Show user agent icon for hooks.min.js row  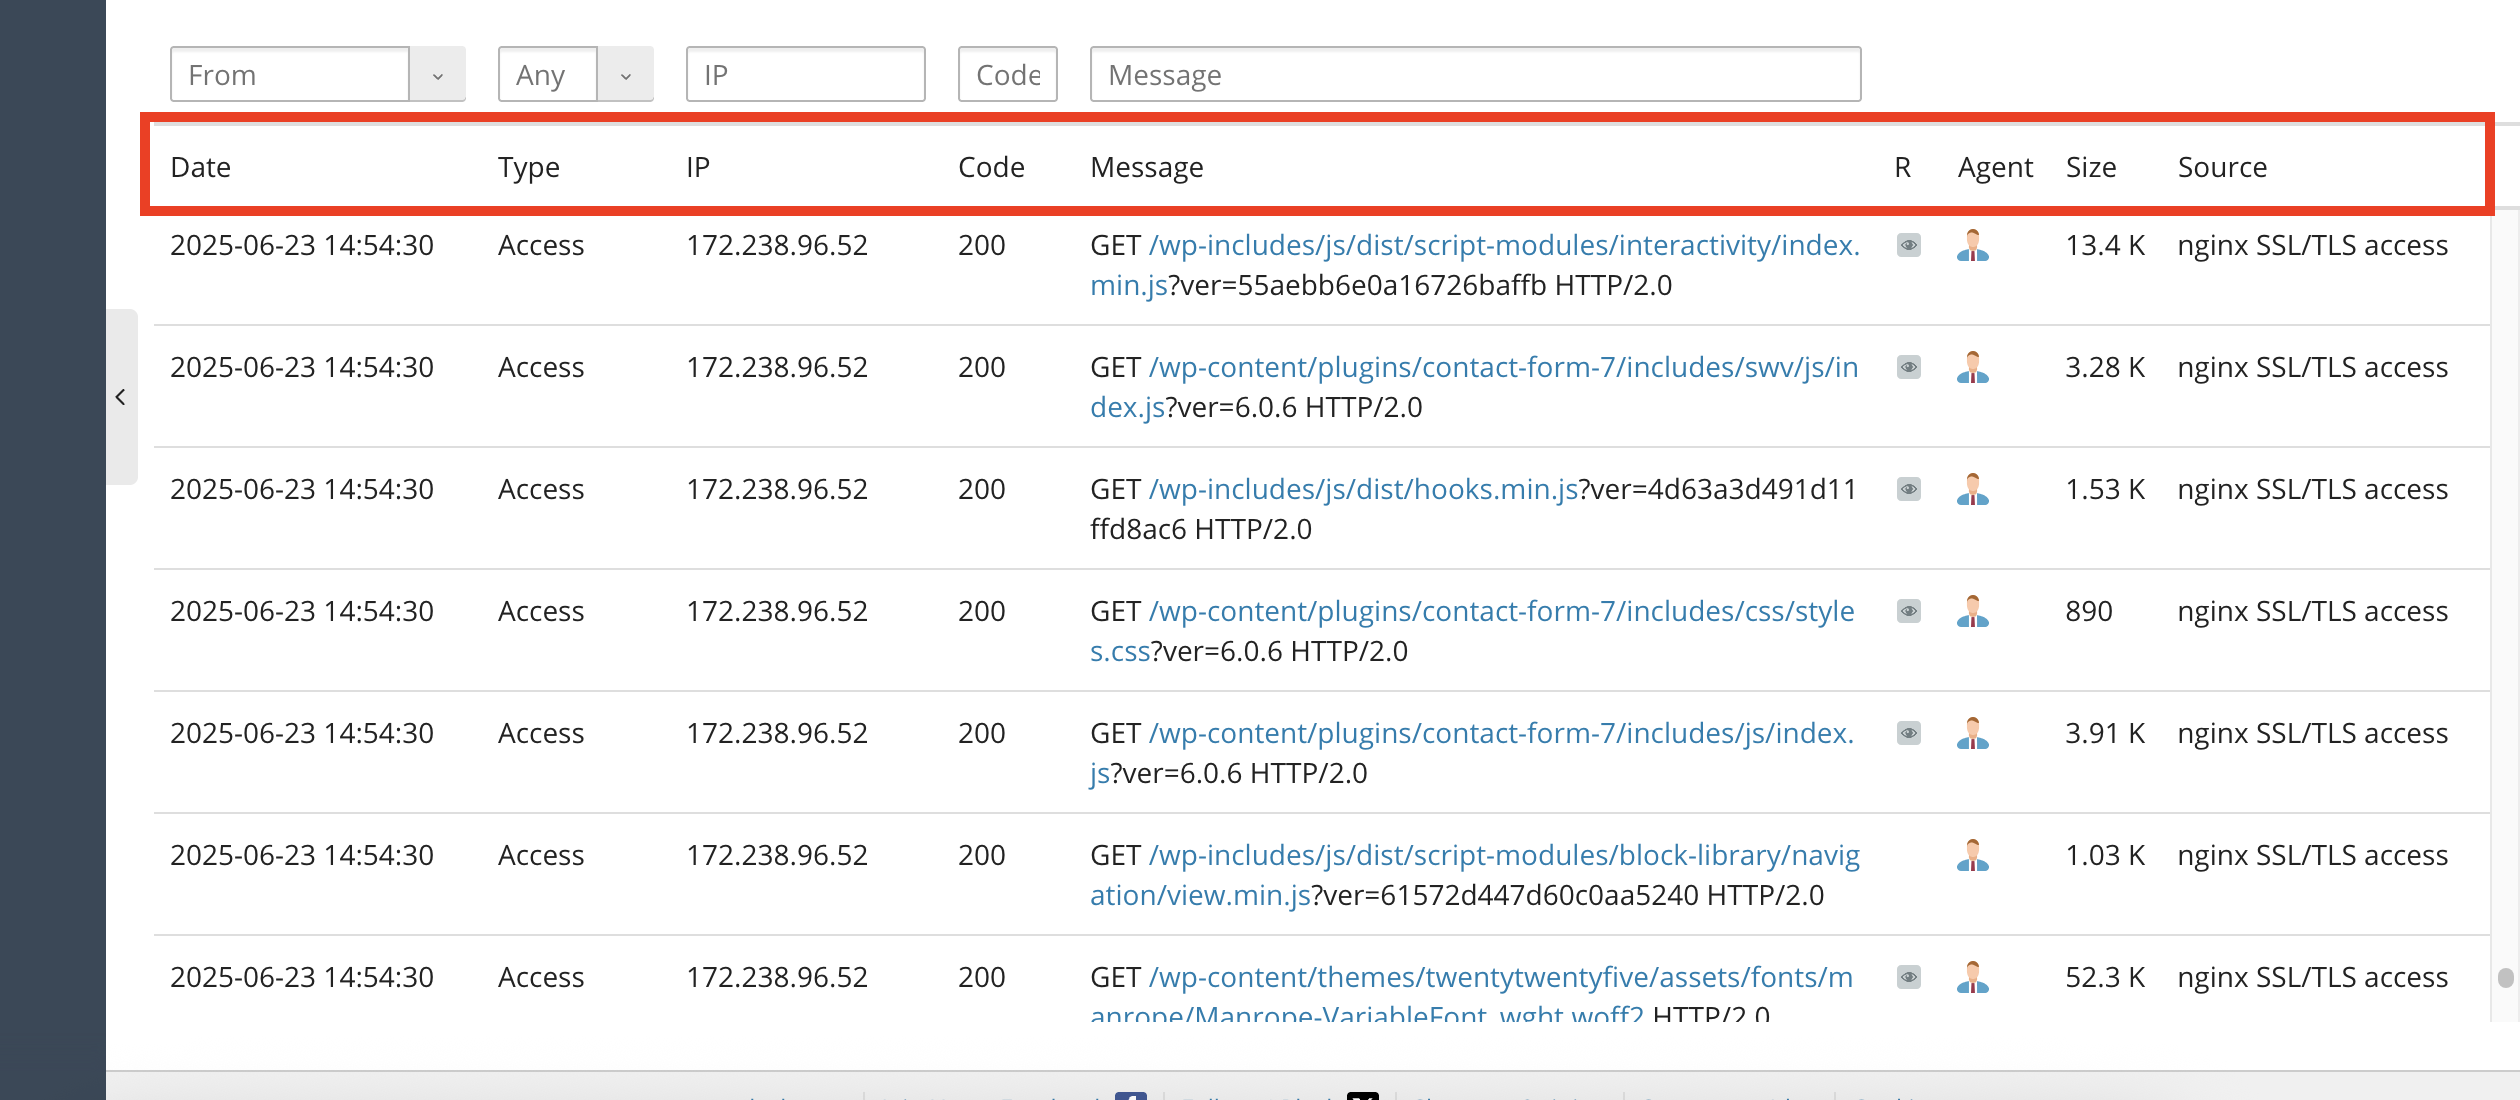pyautogui.click(x=1972, y=489)
